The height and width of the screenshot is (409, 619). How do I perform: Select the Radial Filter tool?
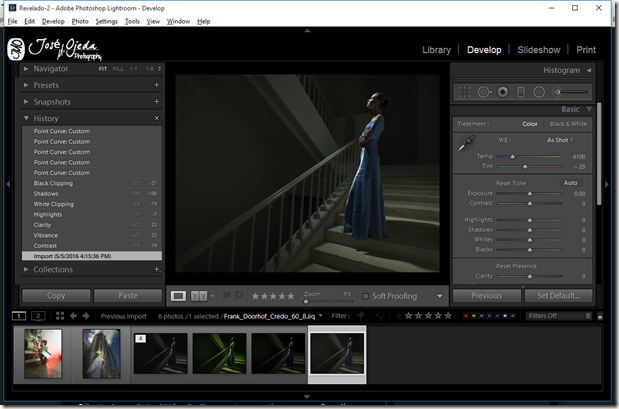[539, 92]
